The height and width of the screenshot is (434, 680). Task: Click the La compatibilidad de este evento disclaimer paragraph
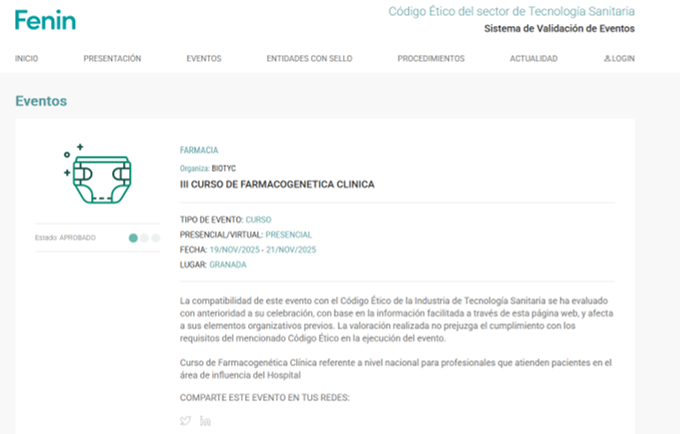tap(397, 320)
